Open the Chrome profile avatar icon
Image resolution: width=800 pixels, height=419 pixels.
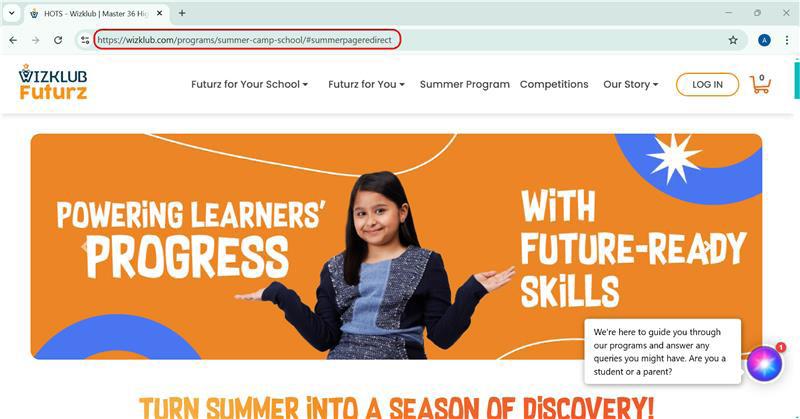point(764,40)
